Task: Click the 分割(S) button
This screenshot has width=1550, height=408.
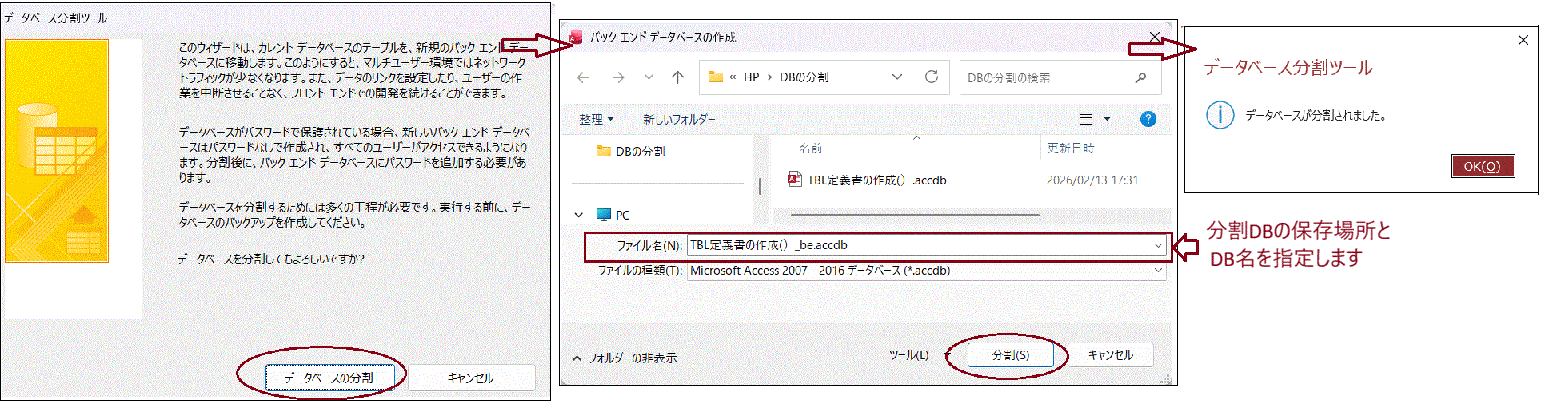Action: (1009, 356)
